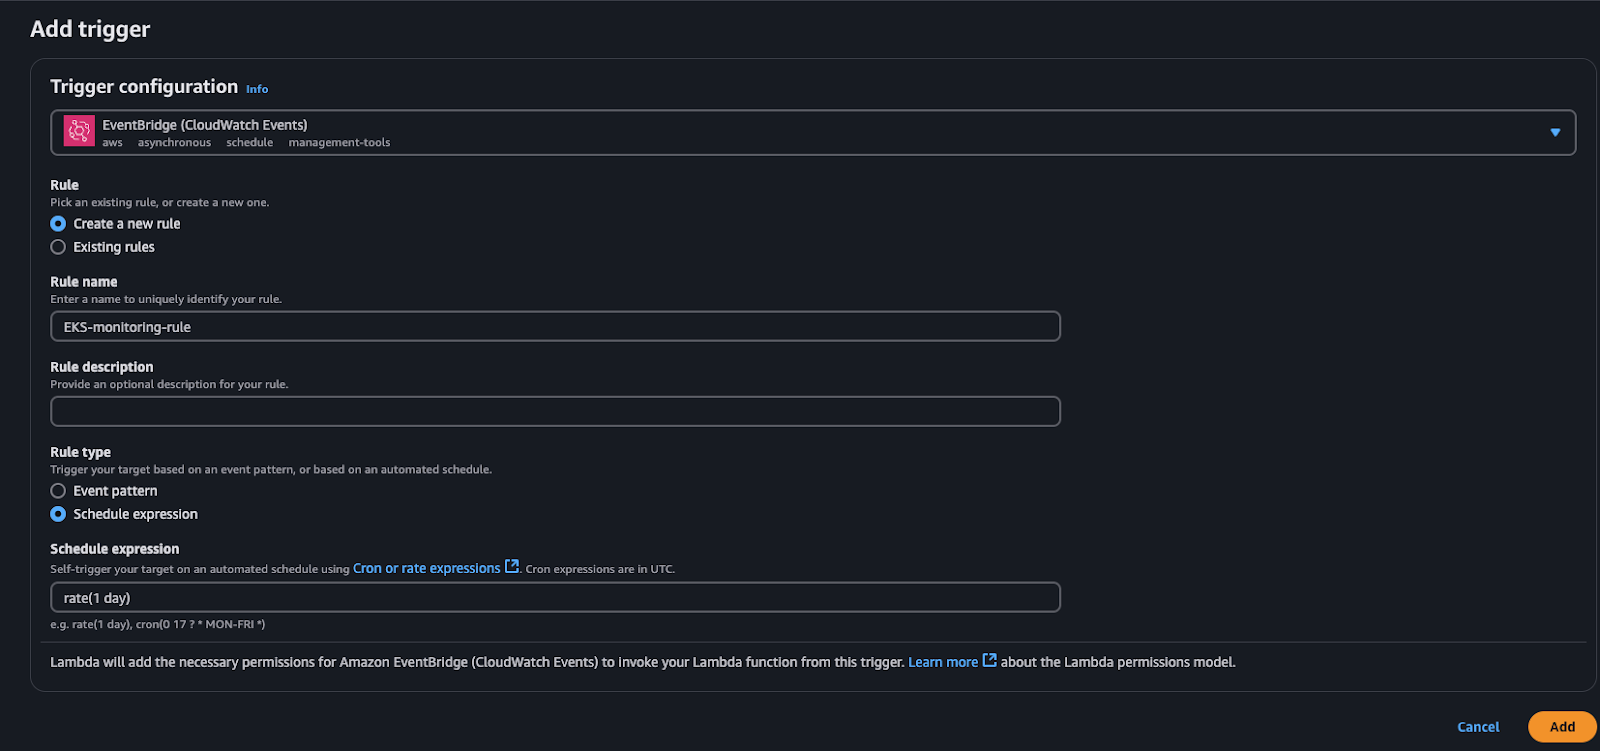Click the 'aws' tag under EventBridge

pos(112,143)
